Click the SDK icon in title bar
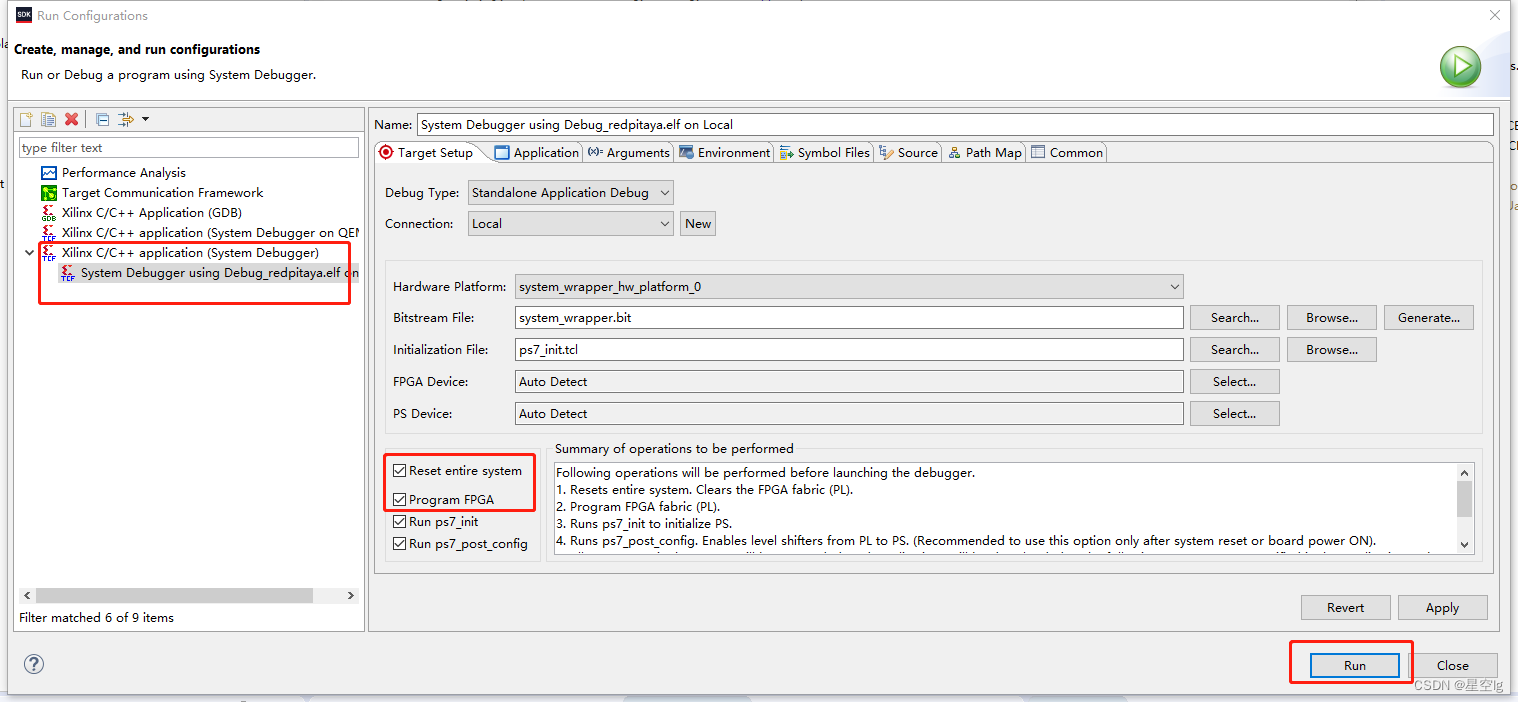Image resolution: width=1518 pixels, height=702 pixels. coord(24,14)
